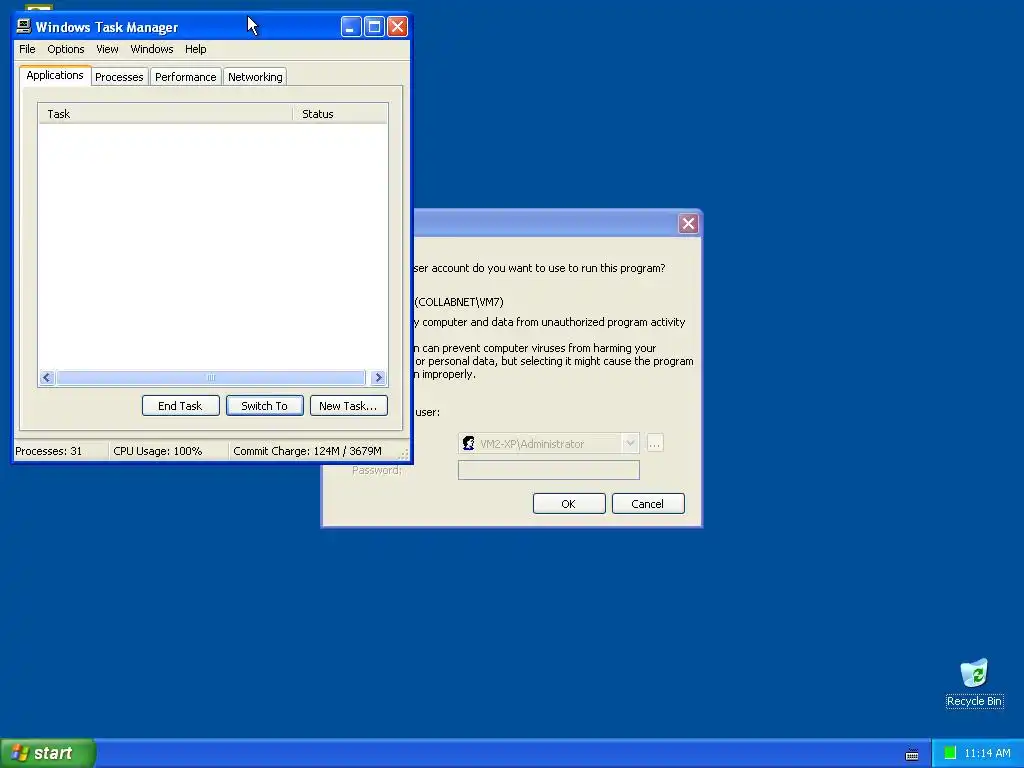Click the 11:14 AM system clock
This screenshot has height=768, width=1024.
[x=987, y=753]
